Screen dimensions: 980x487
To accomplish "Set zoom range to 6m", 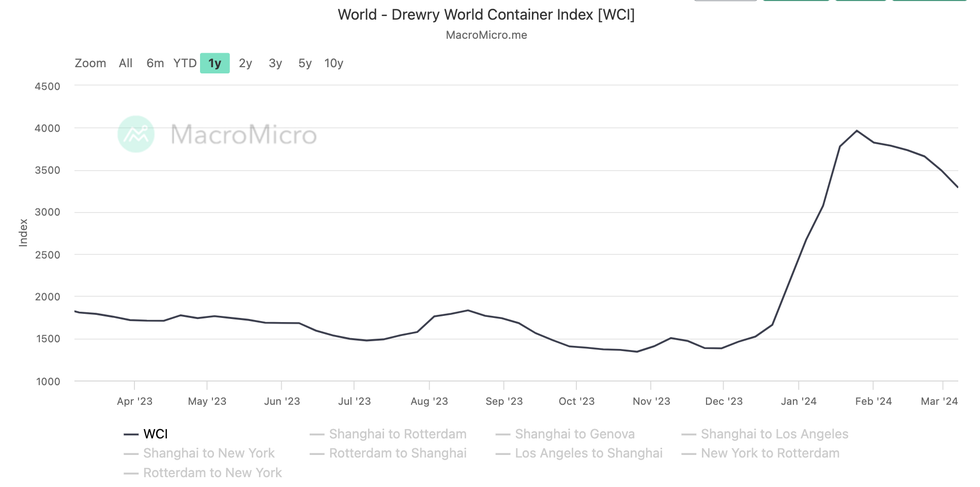I will pyautogui.click(x=155, y=63).
